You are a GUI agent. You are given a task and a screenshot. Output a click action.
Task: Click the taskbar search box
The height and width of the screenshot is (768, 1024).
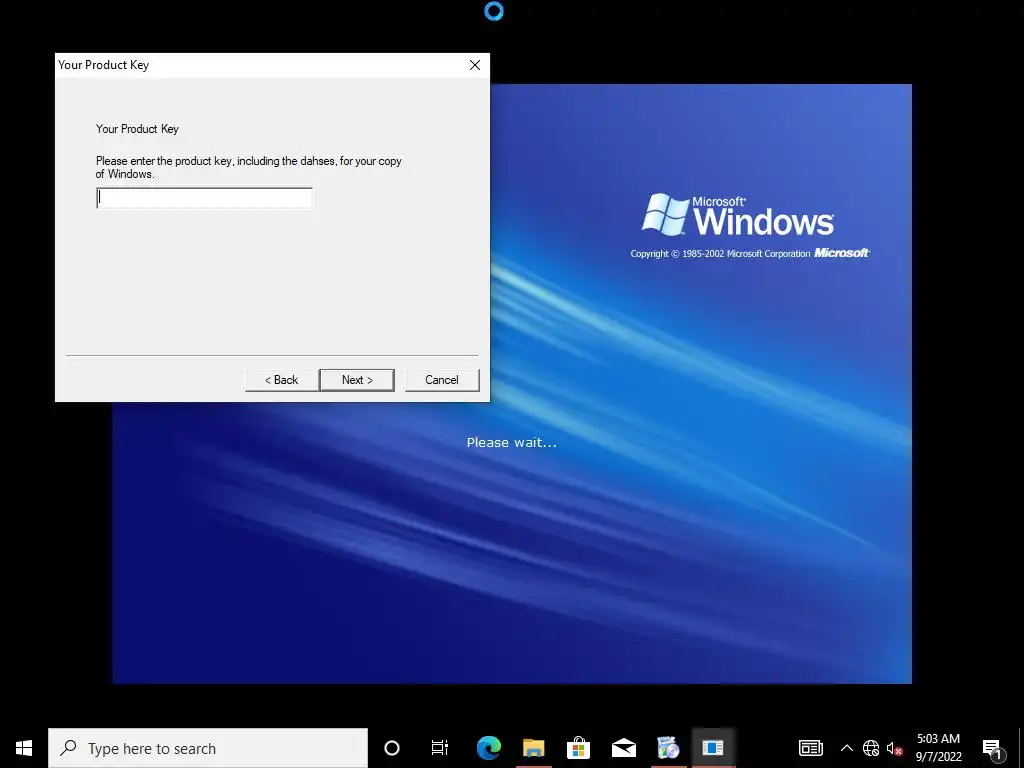208,748
